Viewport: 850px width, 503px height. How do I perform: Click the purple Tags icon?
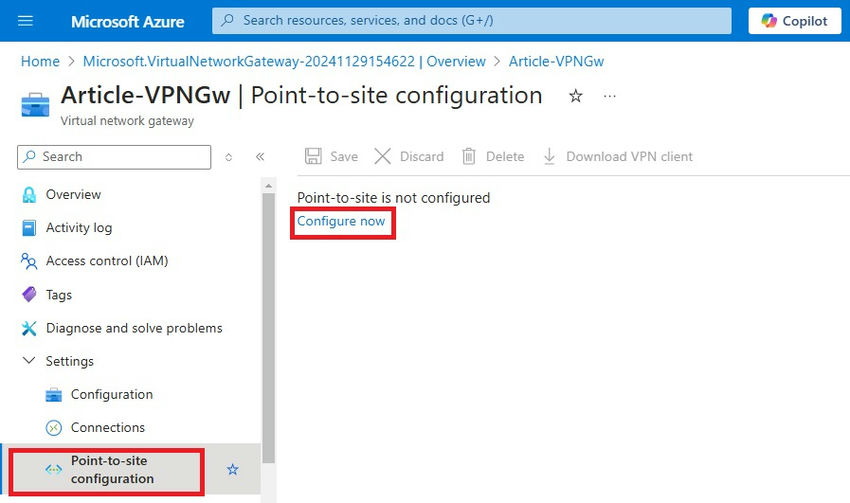pyautogui.click(x=29, y=294)
